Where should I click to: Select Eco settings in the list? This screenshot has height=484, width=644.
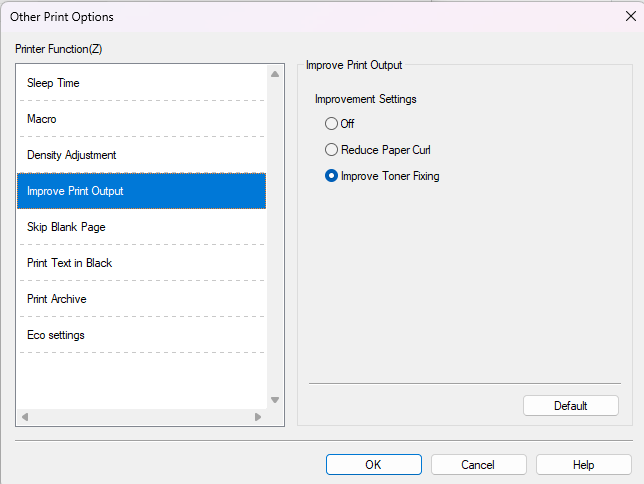(55, 335)
